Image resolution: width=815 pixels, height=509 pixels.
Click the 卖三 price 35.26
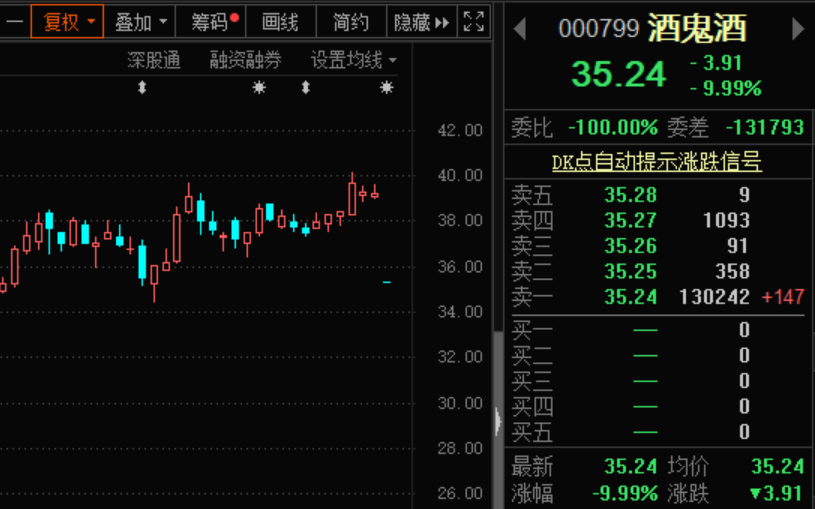click(x=630, y=246)
